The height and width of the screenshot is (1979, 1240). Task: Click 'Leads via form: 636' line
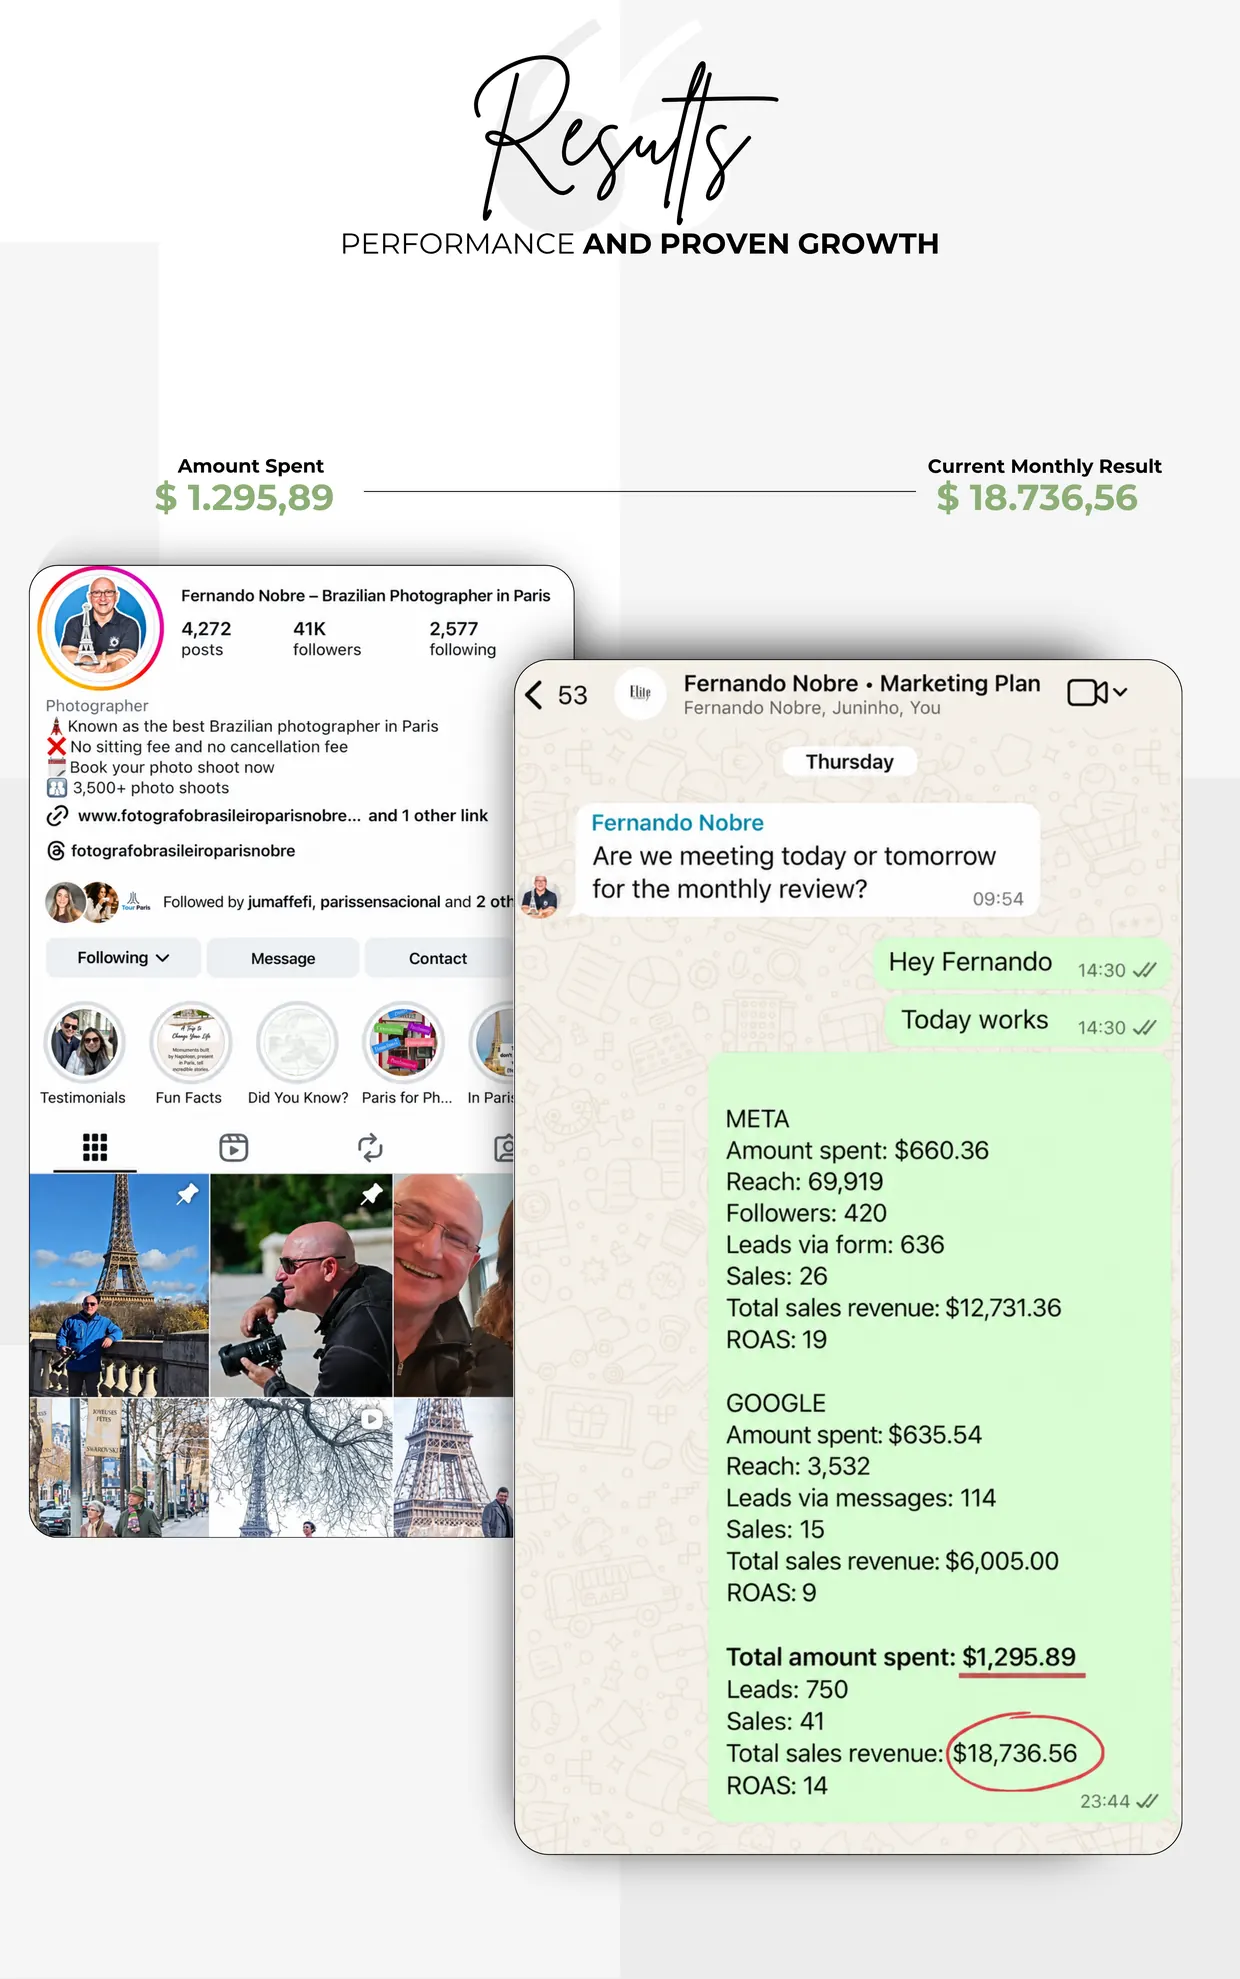(x=835, y=1245)
